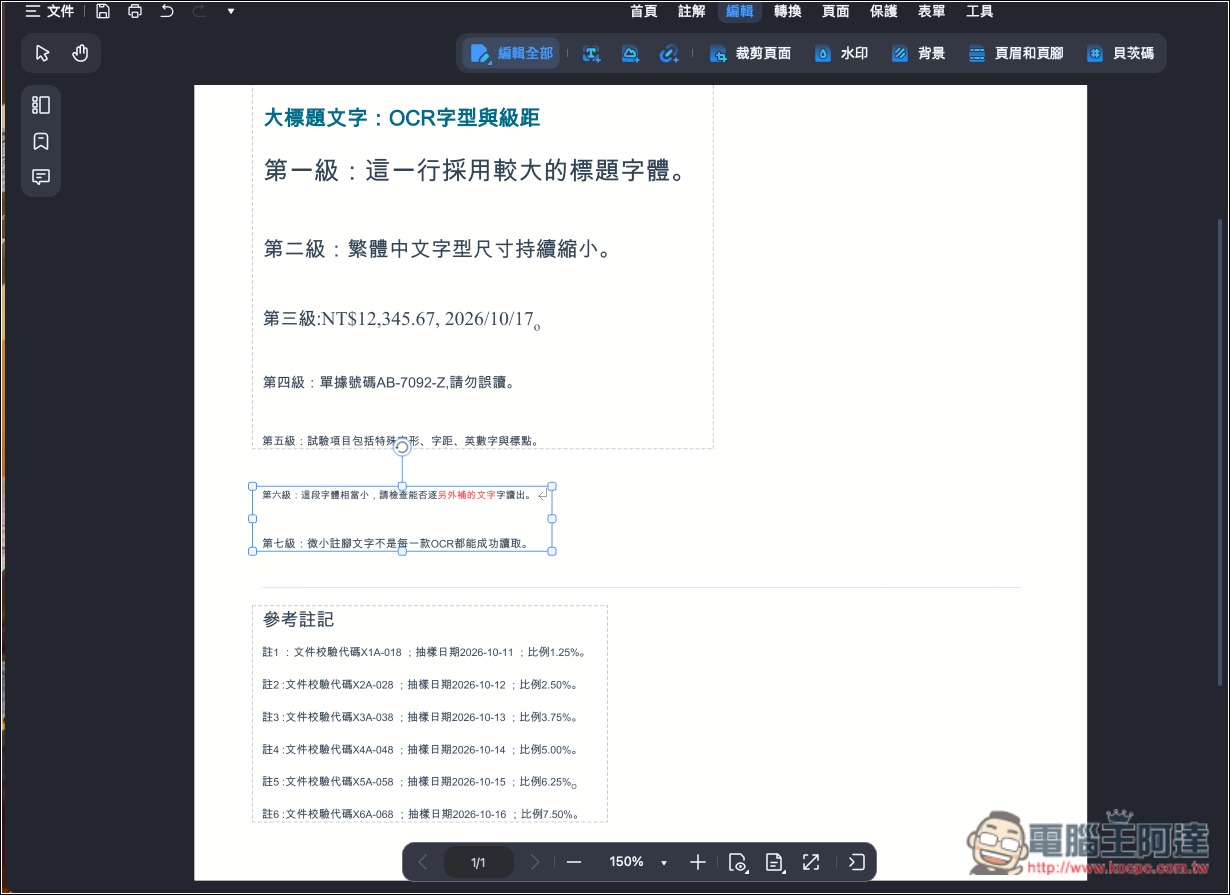The width and height of the screenshot is (1230, 895).
Task: Click the 1/1 page number field
Action: (x=479, y=862)
